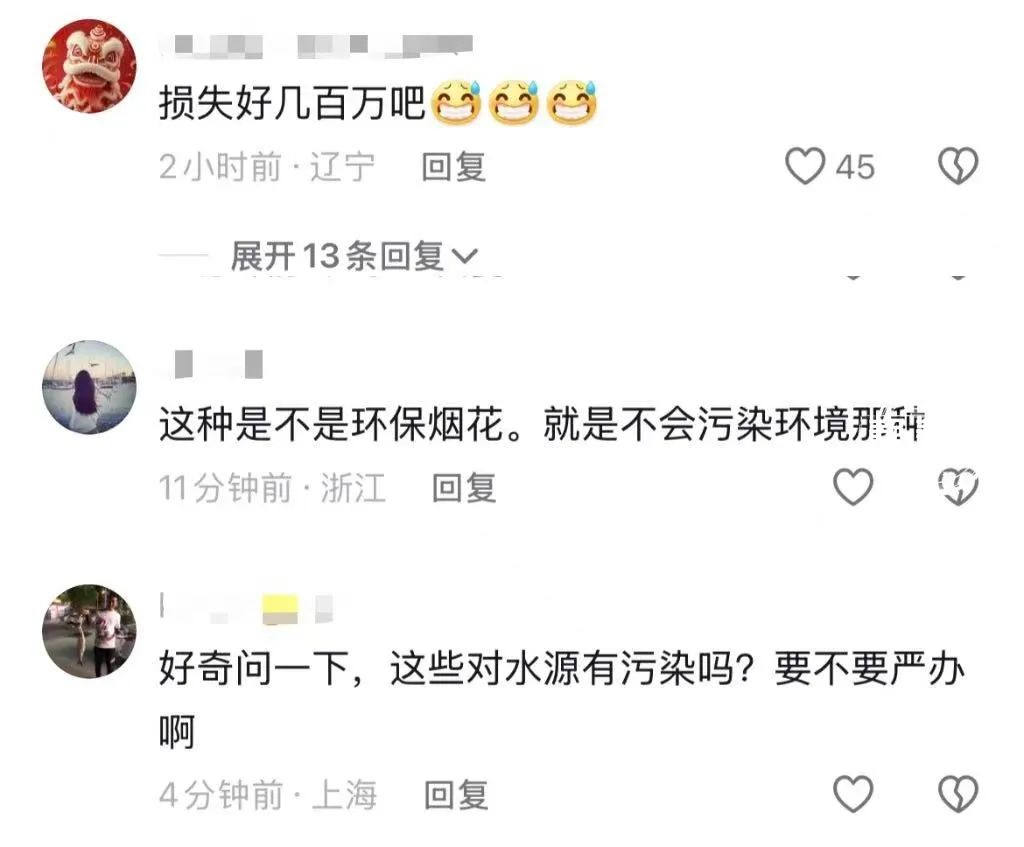1024x847 pixels.
Task: Expand 展开13条回复 replies
Action: click(x=353, y=255)
